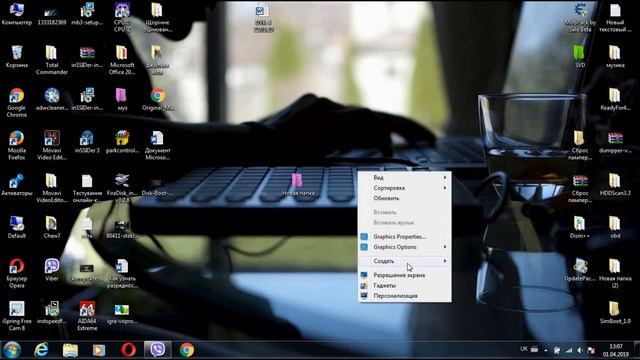Select the adwcleaner desktop icon

pyautogui.click(x=52, y=99)
